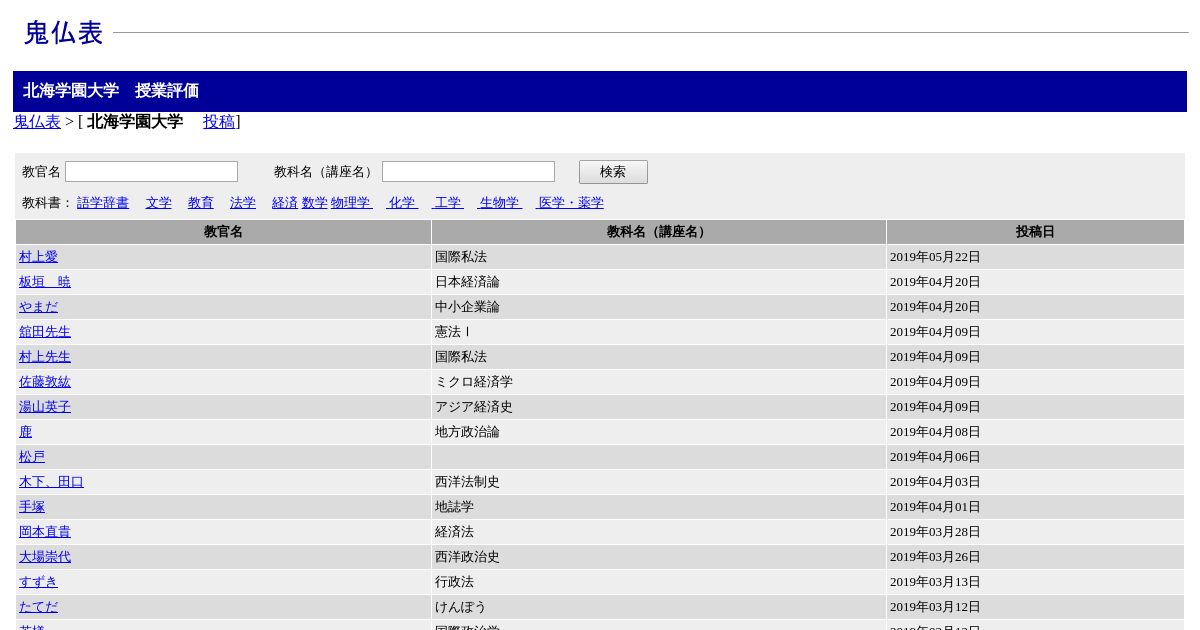Open instructor 舘田先生's link
The image size is (1200, 630).
(45, 332)
